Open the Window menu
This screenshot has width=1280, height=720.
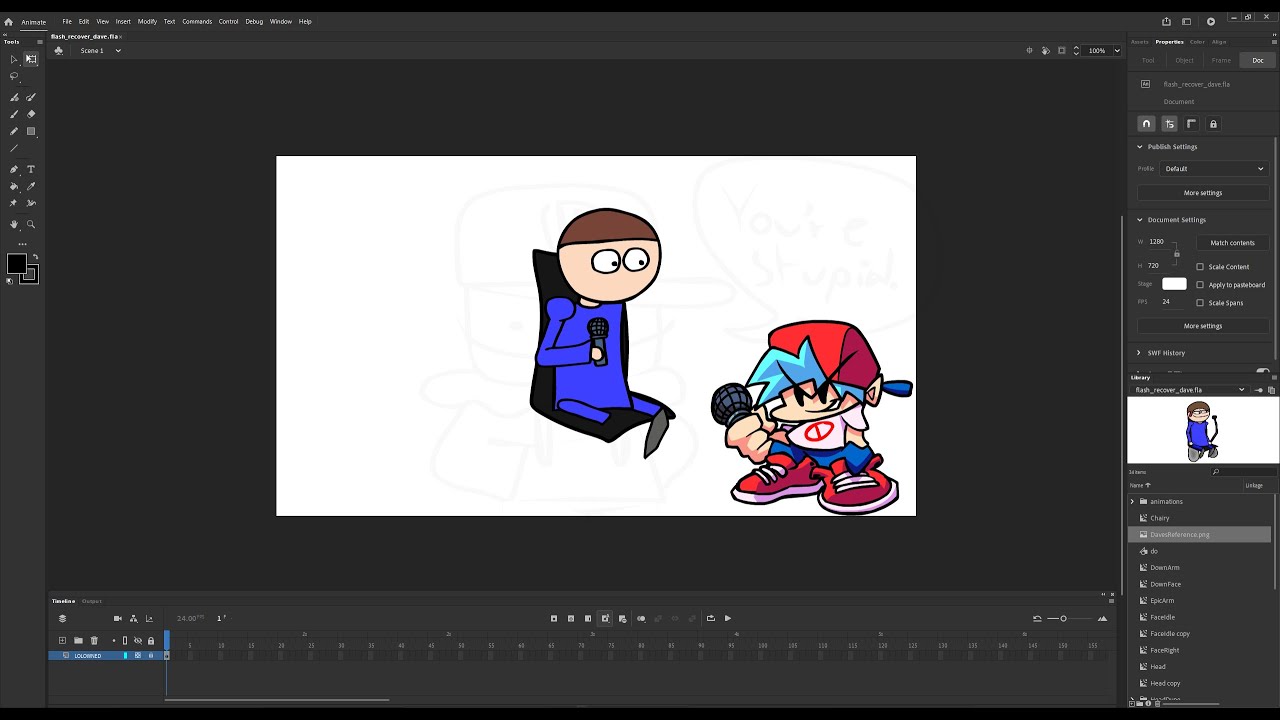(x=281, y=21)
